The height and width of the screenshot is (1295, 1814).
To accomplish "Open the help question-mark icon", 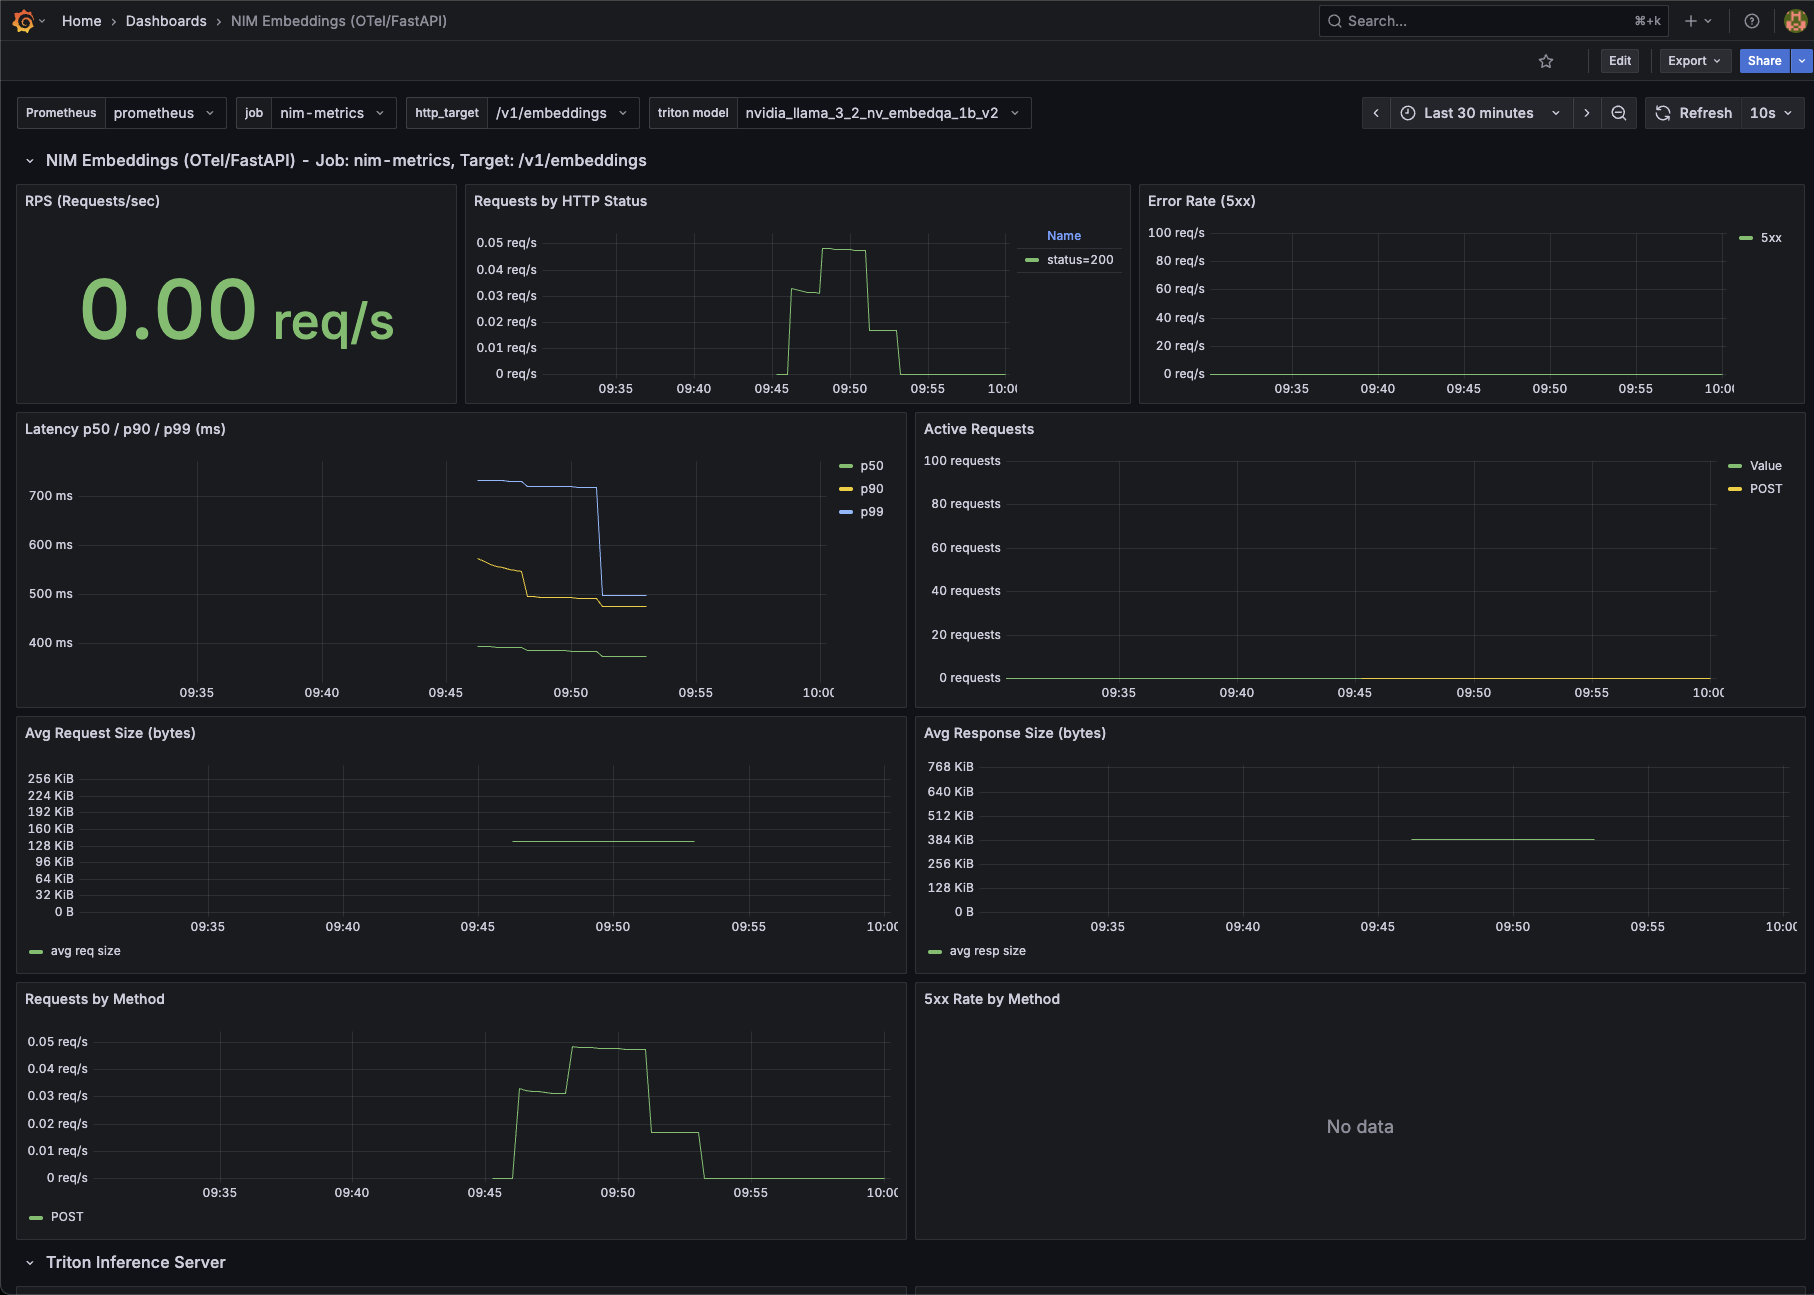I will pos(1751,20).
